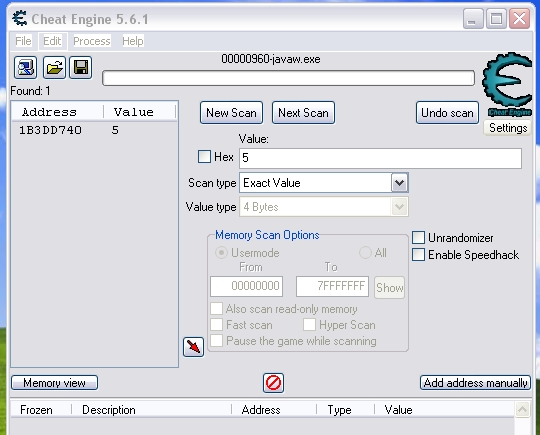Toggle the Hex checkbox
Screen dimensions: 540x435
tap(204, 157)
